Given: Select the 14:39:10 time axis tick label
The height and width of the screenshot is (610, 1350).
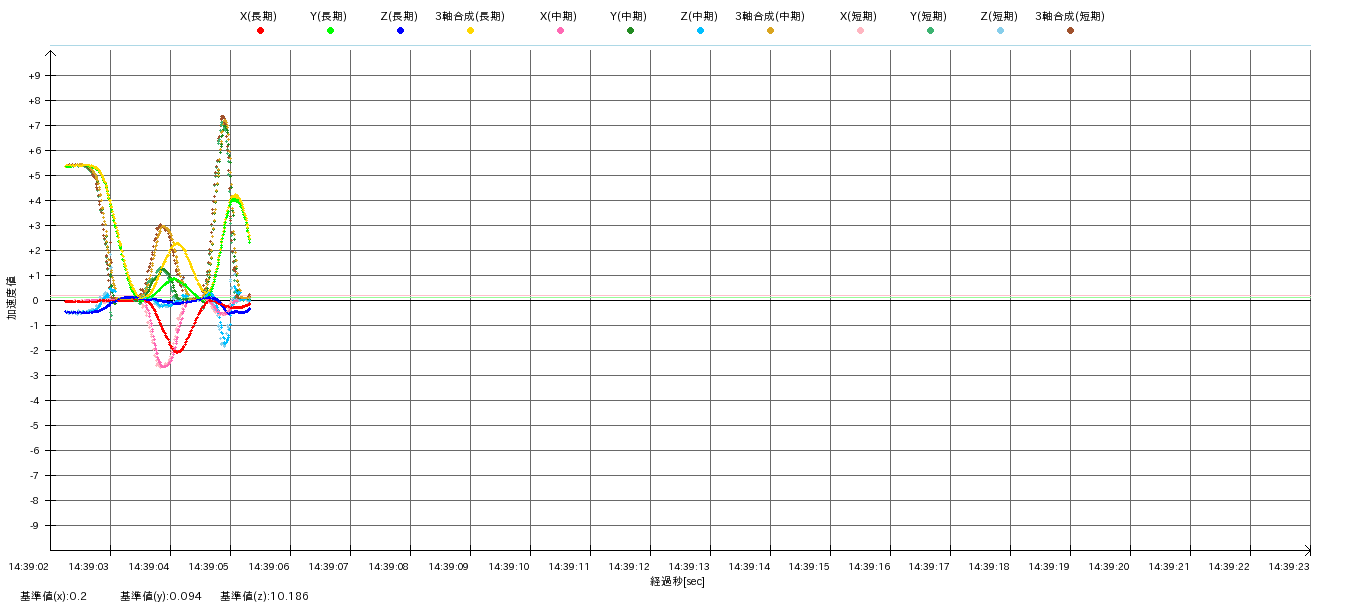Looking at the screenshot, I should pos(509,566).
